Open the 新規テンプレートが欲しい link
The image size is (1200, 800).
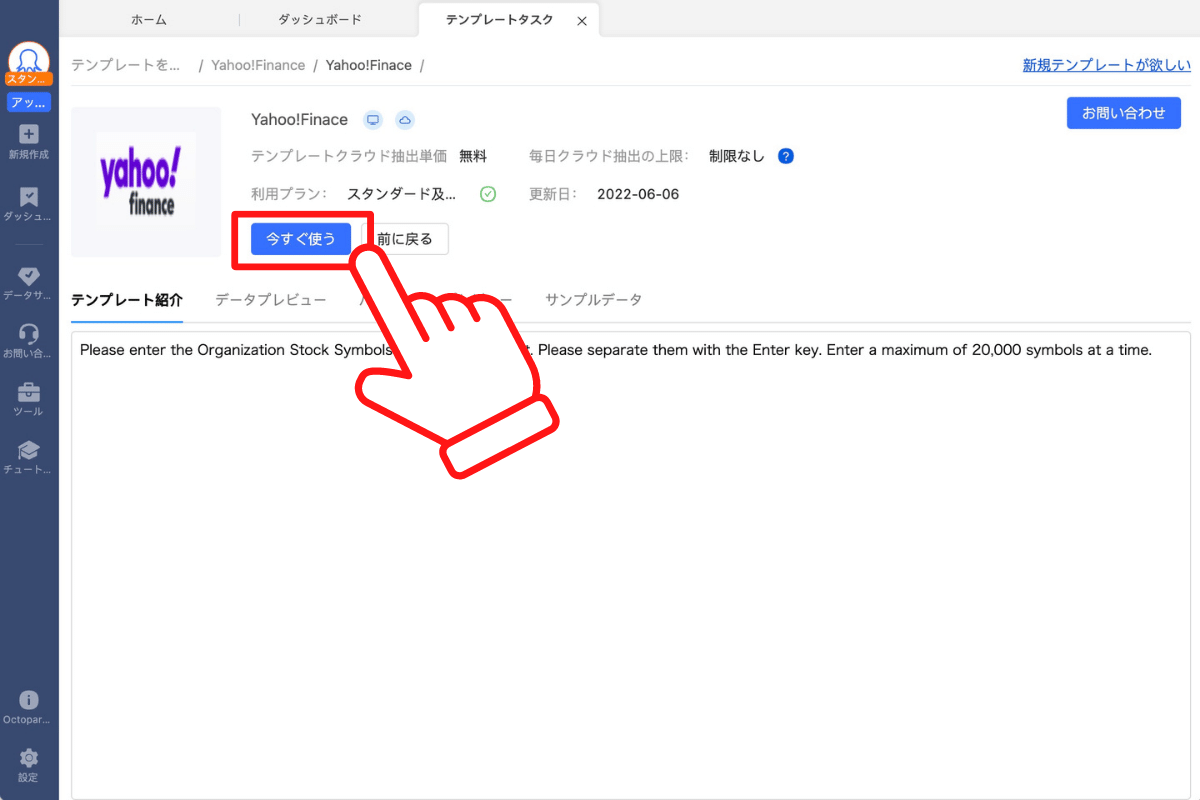coord(1106,64)
